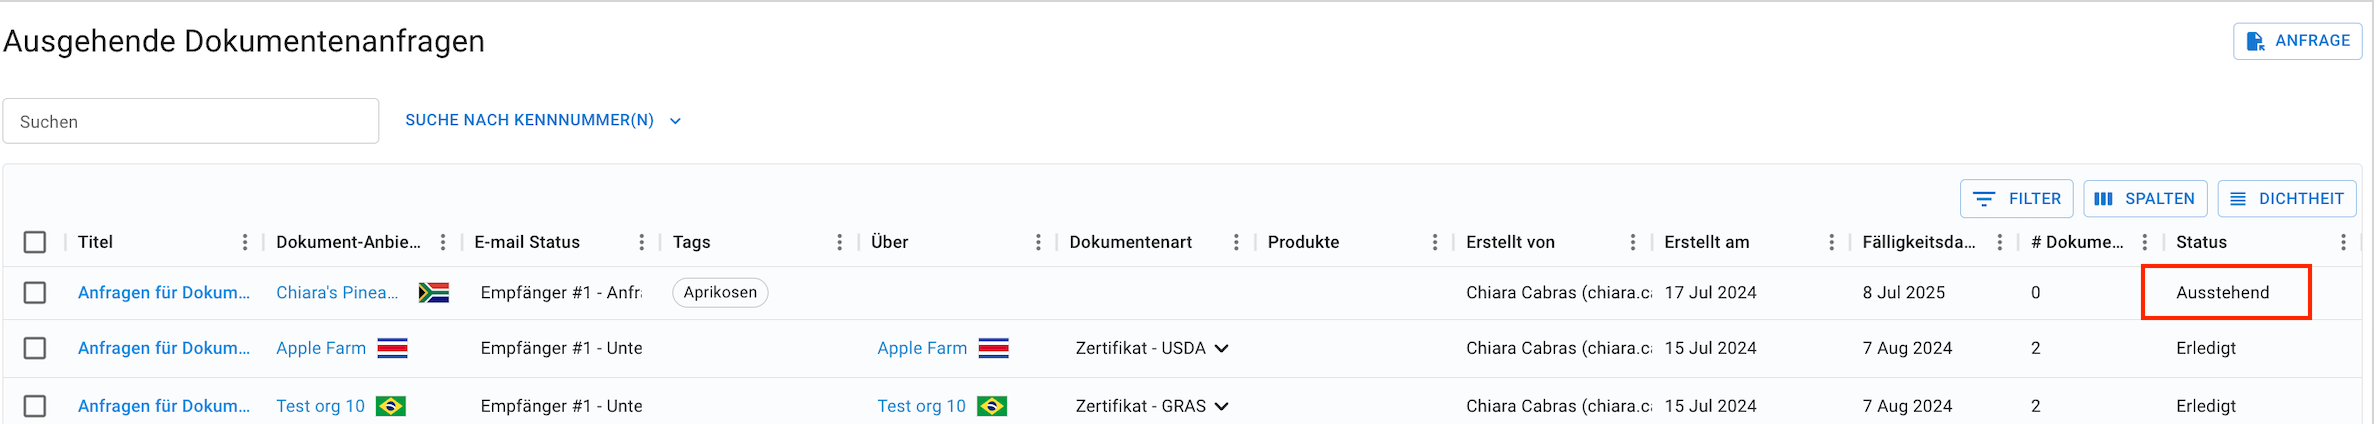This screenshot has width=2374, height=424.
Task: Select all rows with header checkbox
Action: point(35,242)
